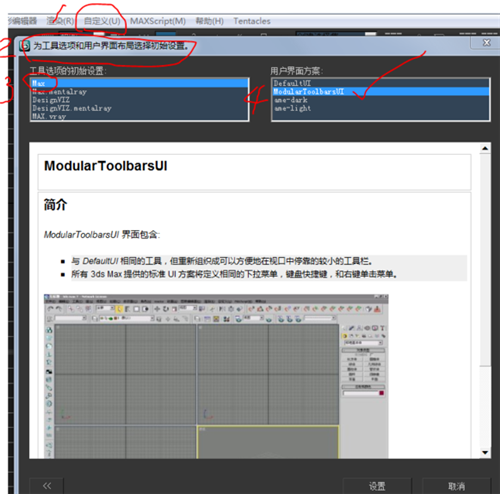Click the 取消 button

[x=456, y=486]
